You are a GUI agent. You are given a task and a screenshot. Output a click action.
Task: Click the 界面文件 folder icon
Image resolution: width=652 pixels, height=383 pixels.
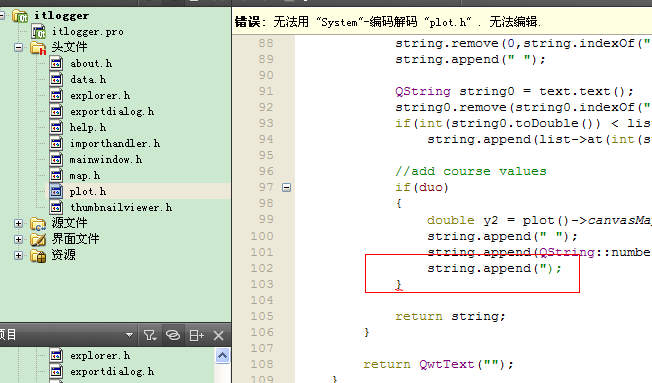[x=38, y=240]
